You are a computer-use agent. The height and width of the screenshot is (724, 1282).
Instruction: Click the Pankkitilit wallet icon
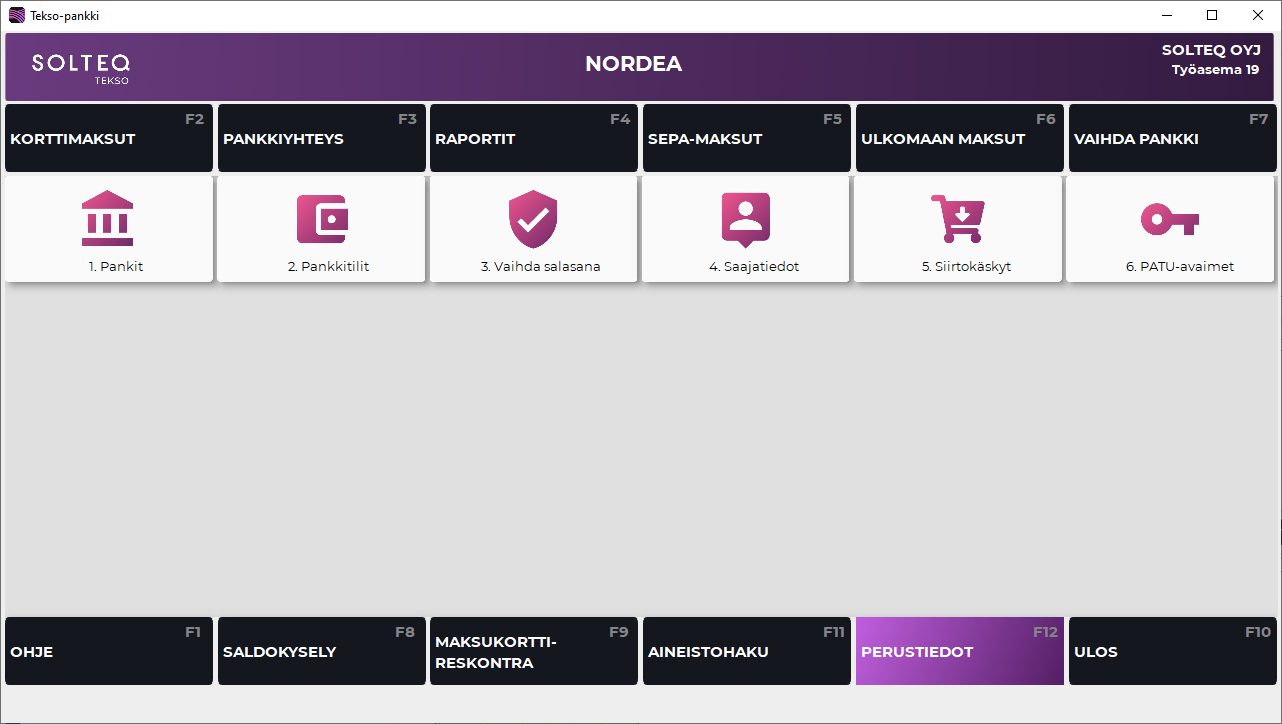click(321, 218)
